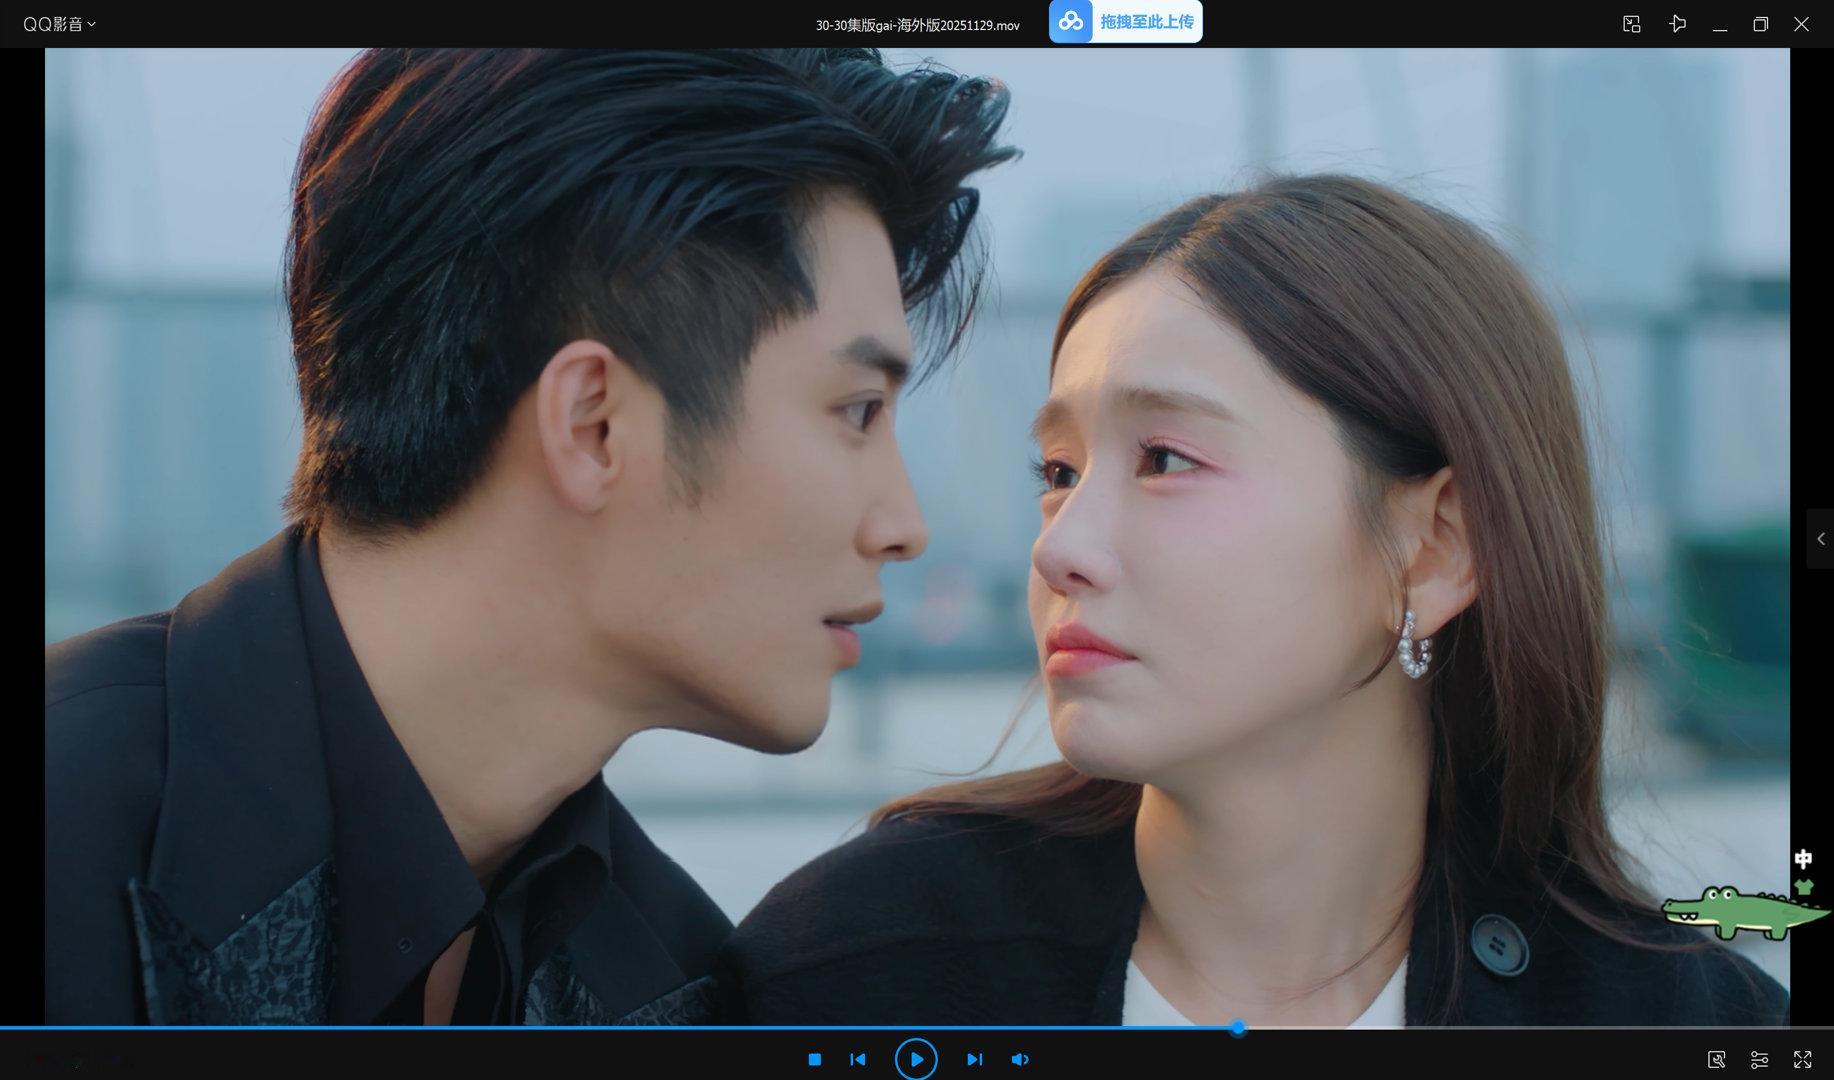Click the file title 30-30集版gai-海外版20251129.mov
1834x1080 pixels.
pos(917,25)
